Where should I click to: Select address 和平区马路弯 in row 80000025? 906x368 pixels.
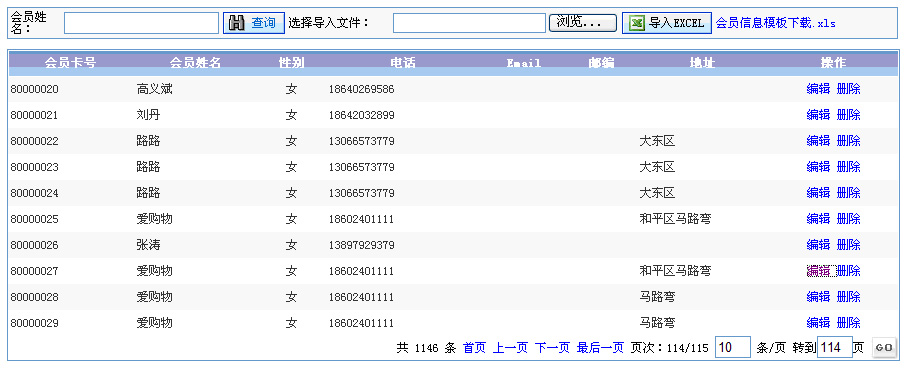(675, 219)
